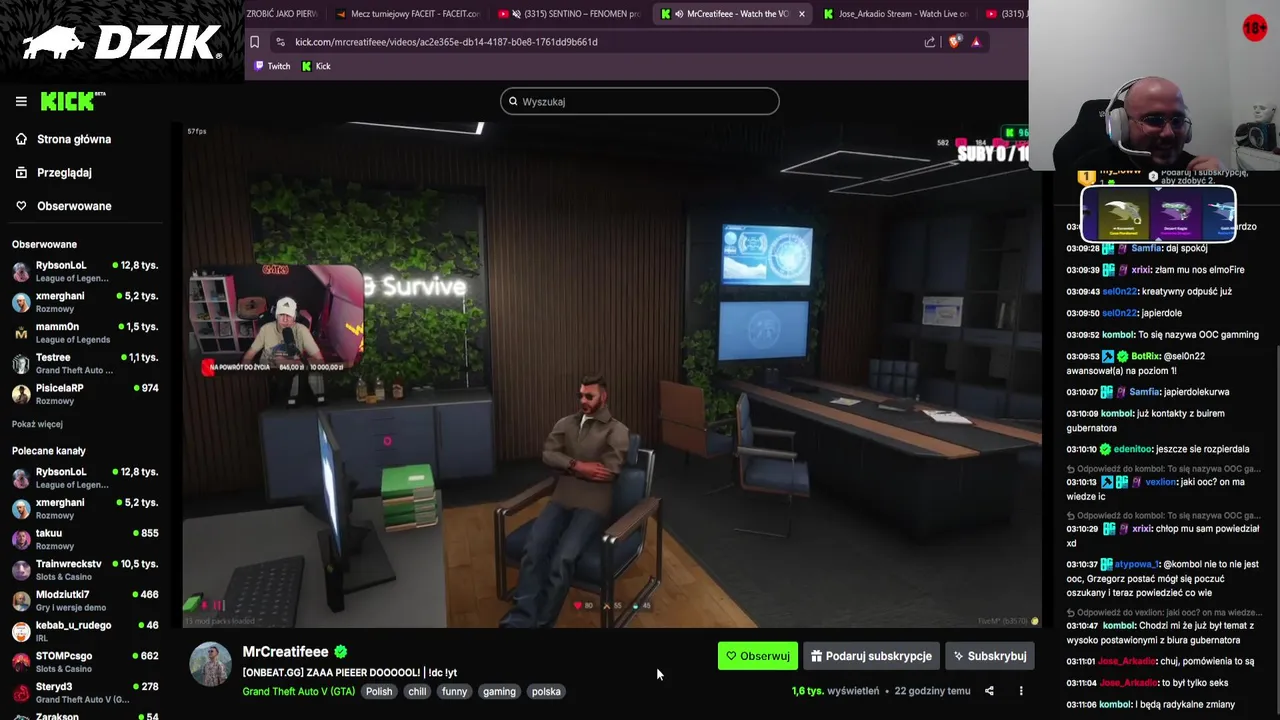The image size is (1280, 720).
Task: Open Obserwowane in sidebar
Action: tap(74, 206)
